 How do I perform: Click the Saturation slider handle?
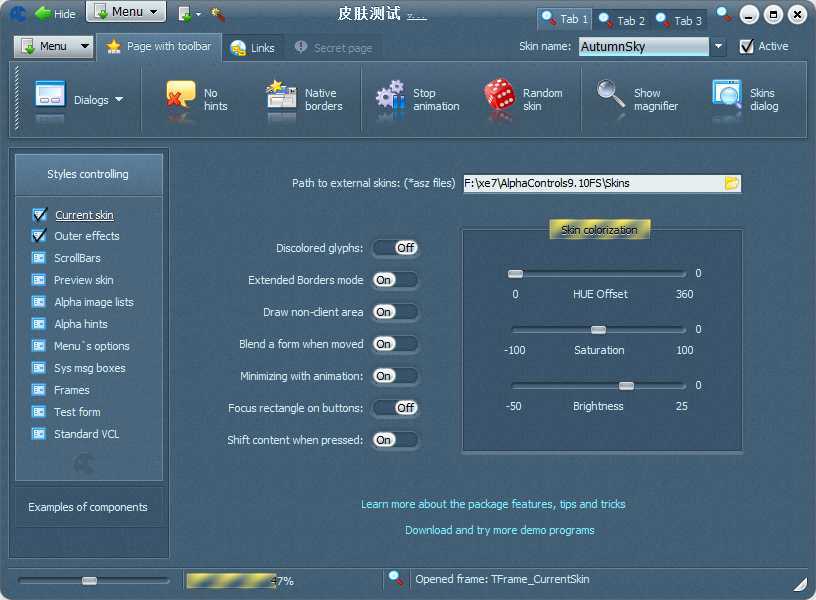(598, 329)
